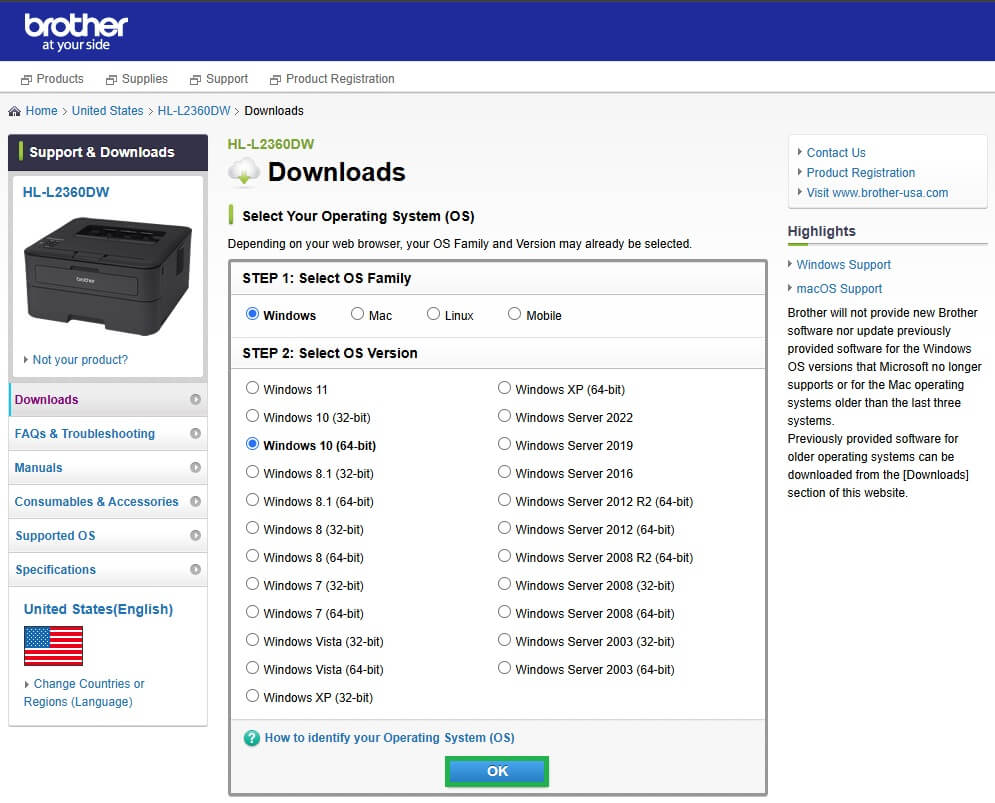Open macOS Support highlight link
Screen dimensions: 995x803
coord(839,288)
